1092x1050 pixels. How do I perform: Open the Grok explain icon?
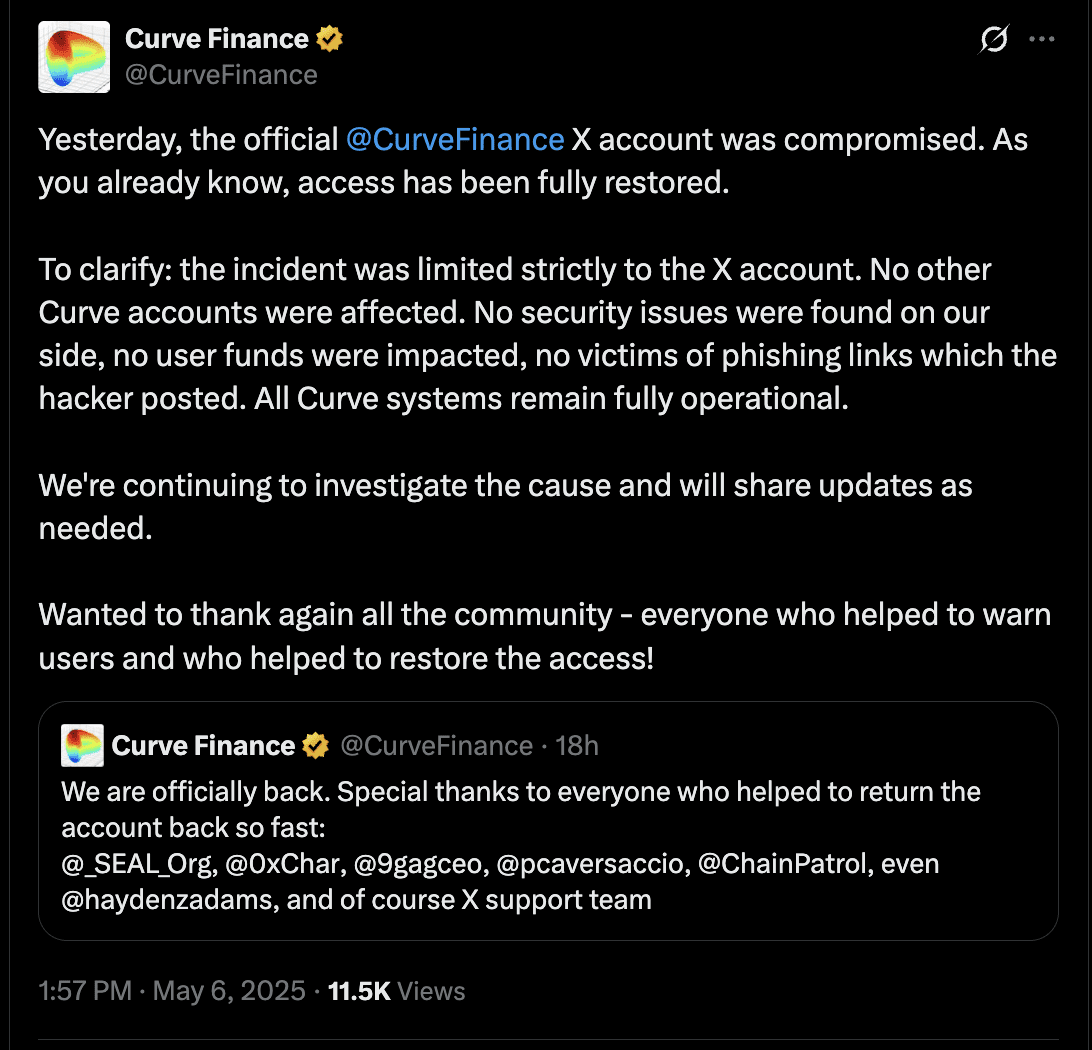993,39
